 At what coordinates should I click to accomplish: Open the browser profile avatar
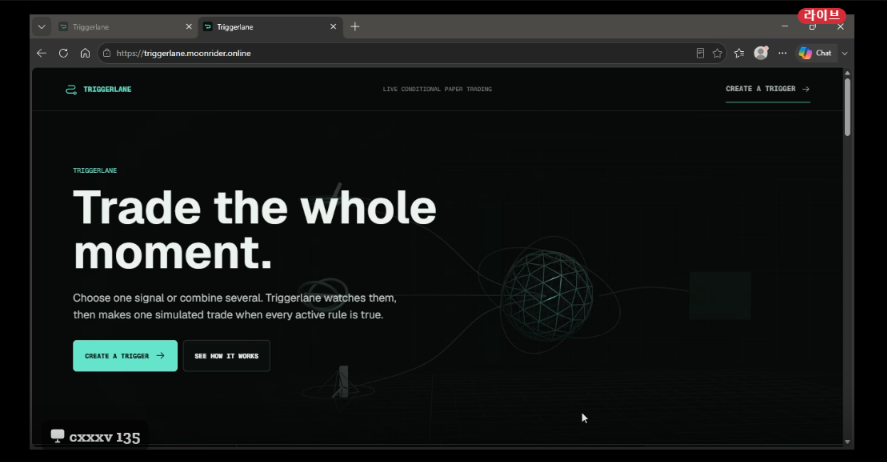761,53
